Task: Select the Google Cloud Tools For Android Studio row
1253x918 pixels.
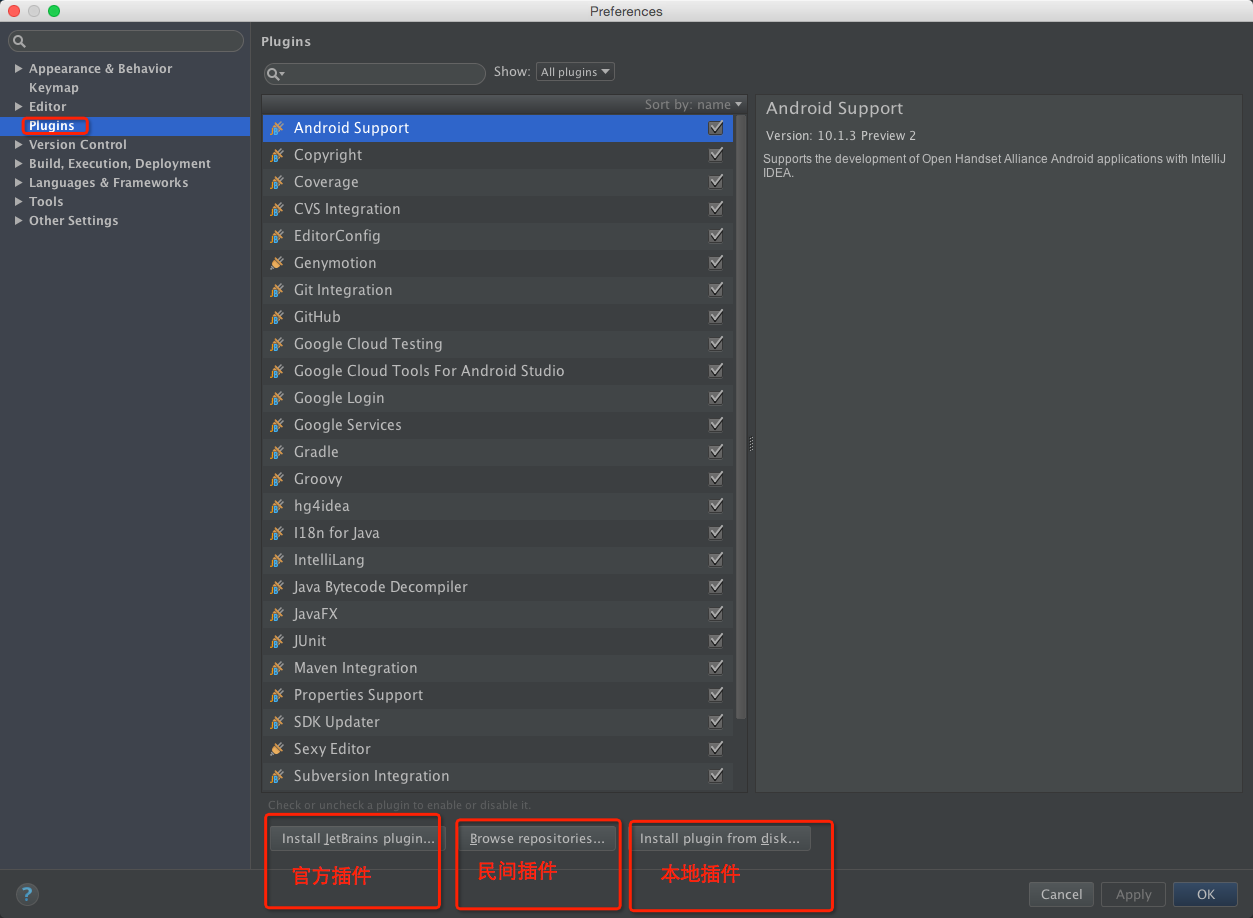Action: point(498,371)
